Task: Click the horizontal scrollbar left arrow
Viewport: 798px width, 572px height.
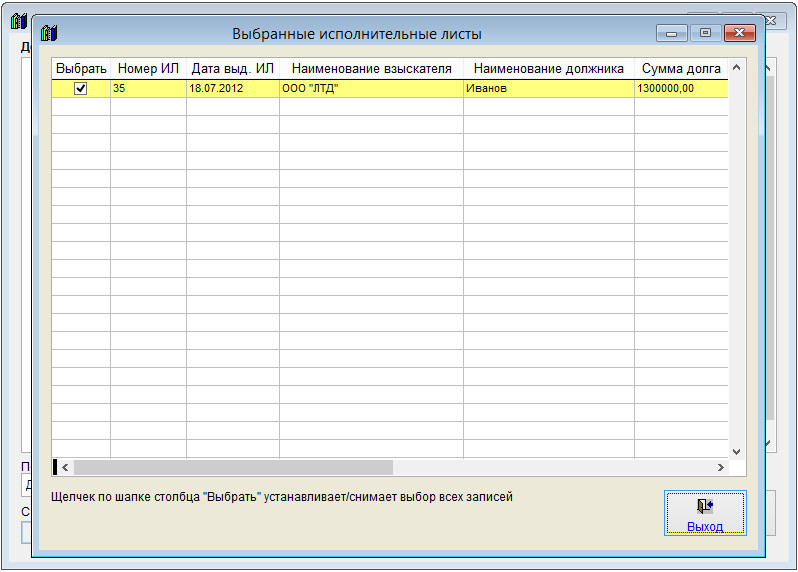Action: [65, 467]
